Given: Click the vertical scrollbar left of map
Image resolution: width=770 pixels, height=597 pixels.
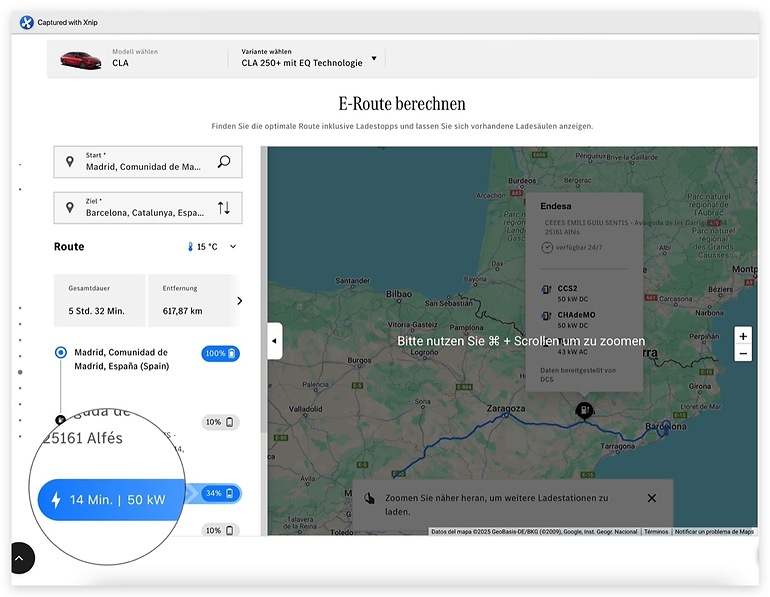Looking at the screenshot, I should (x=264, y=290).
